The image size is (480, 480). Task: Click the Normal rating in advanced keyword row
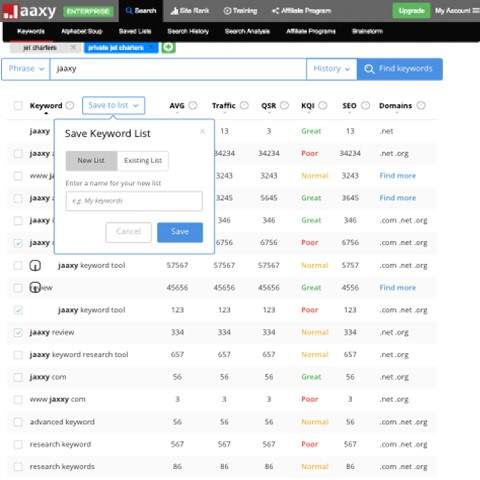click(315, 422)
